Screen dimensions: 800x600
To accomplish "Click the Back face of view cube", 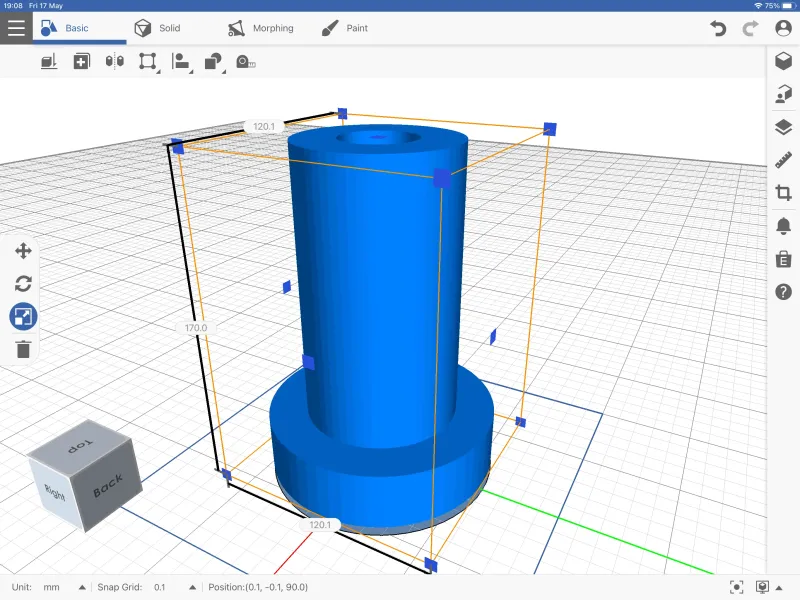I will 107,485.
